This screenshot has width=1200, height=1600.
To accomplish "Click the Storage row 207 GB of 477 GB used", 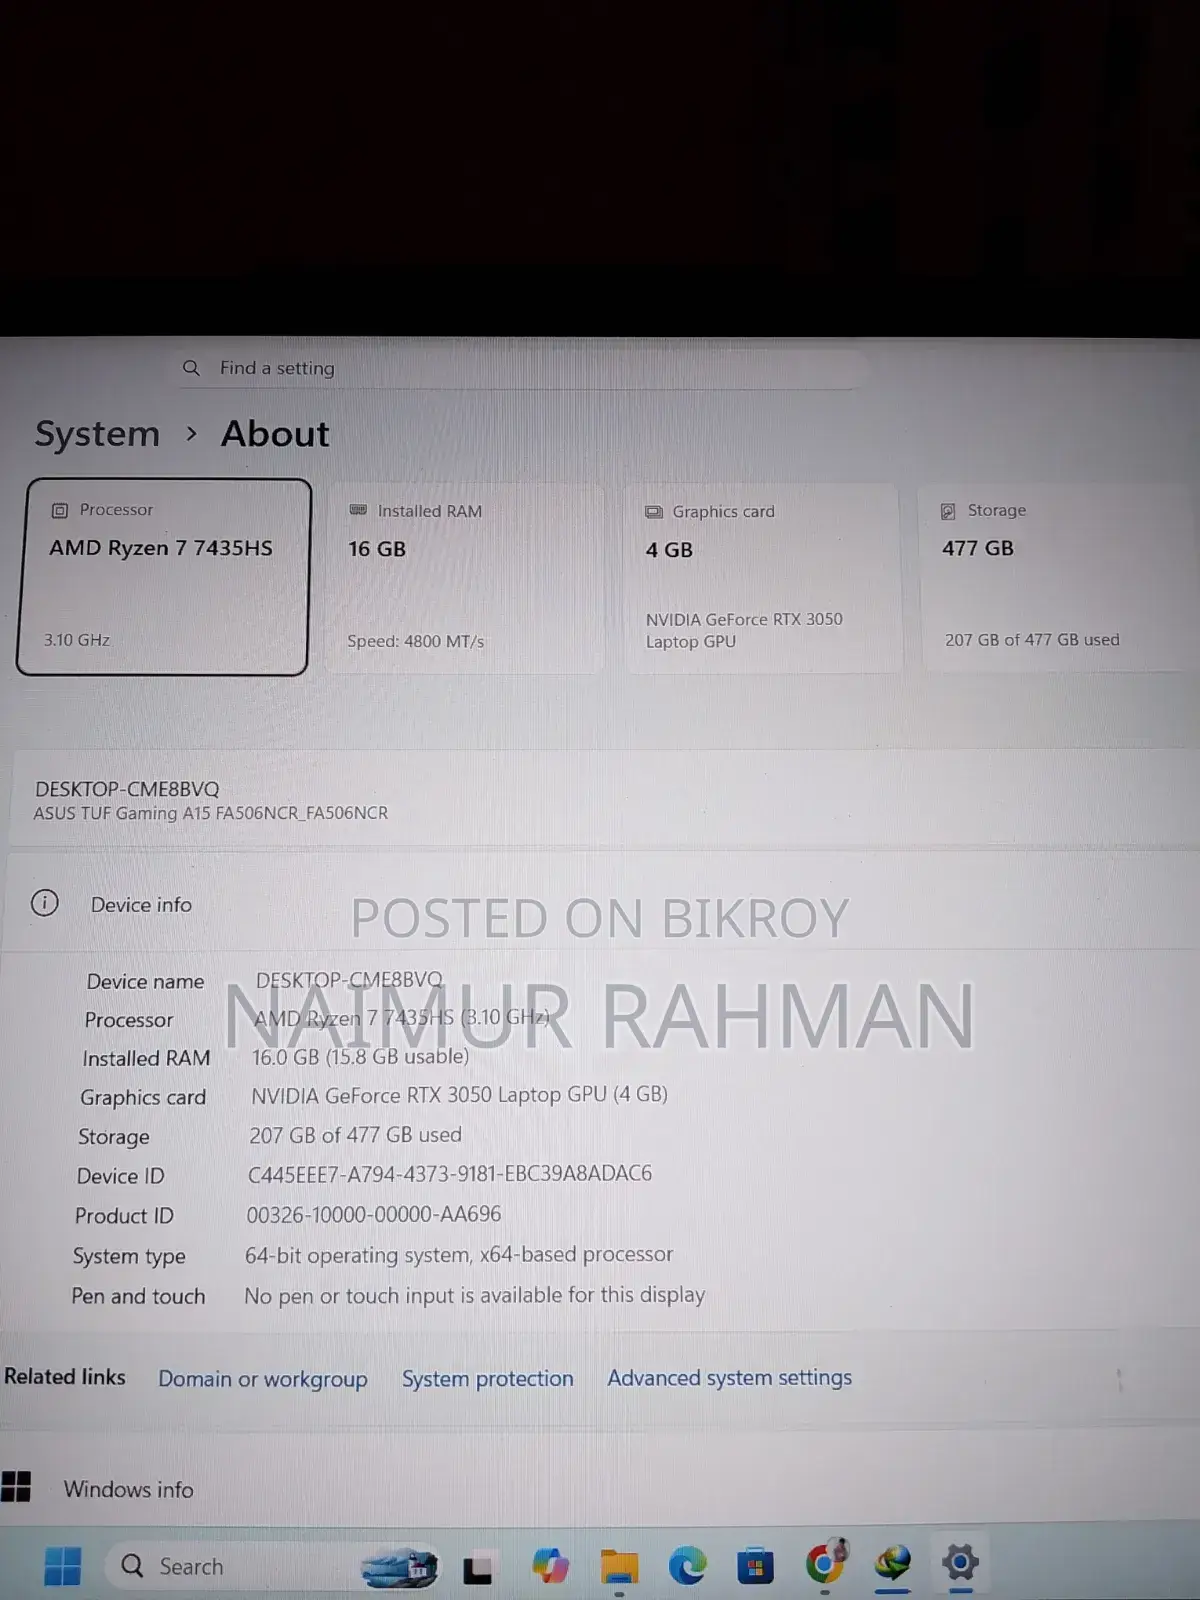I will coord(355,1135).
